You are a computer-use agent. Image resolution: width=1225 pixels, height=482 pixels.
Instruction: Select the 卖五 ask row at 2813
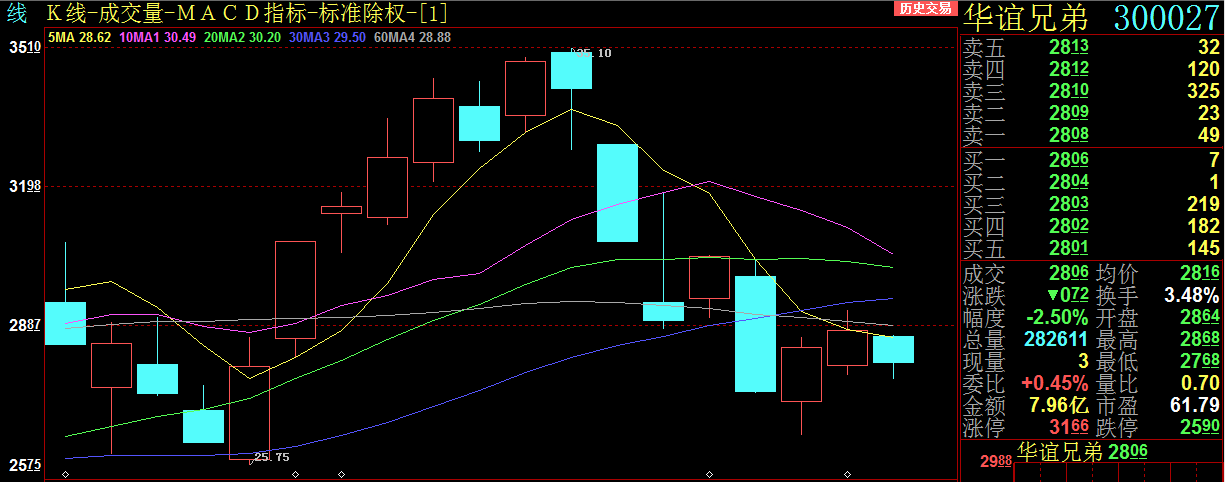coord(1090,47)
